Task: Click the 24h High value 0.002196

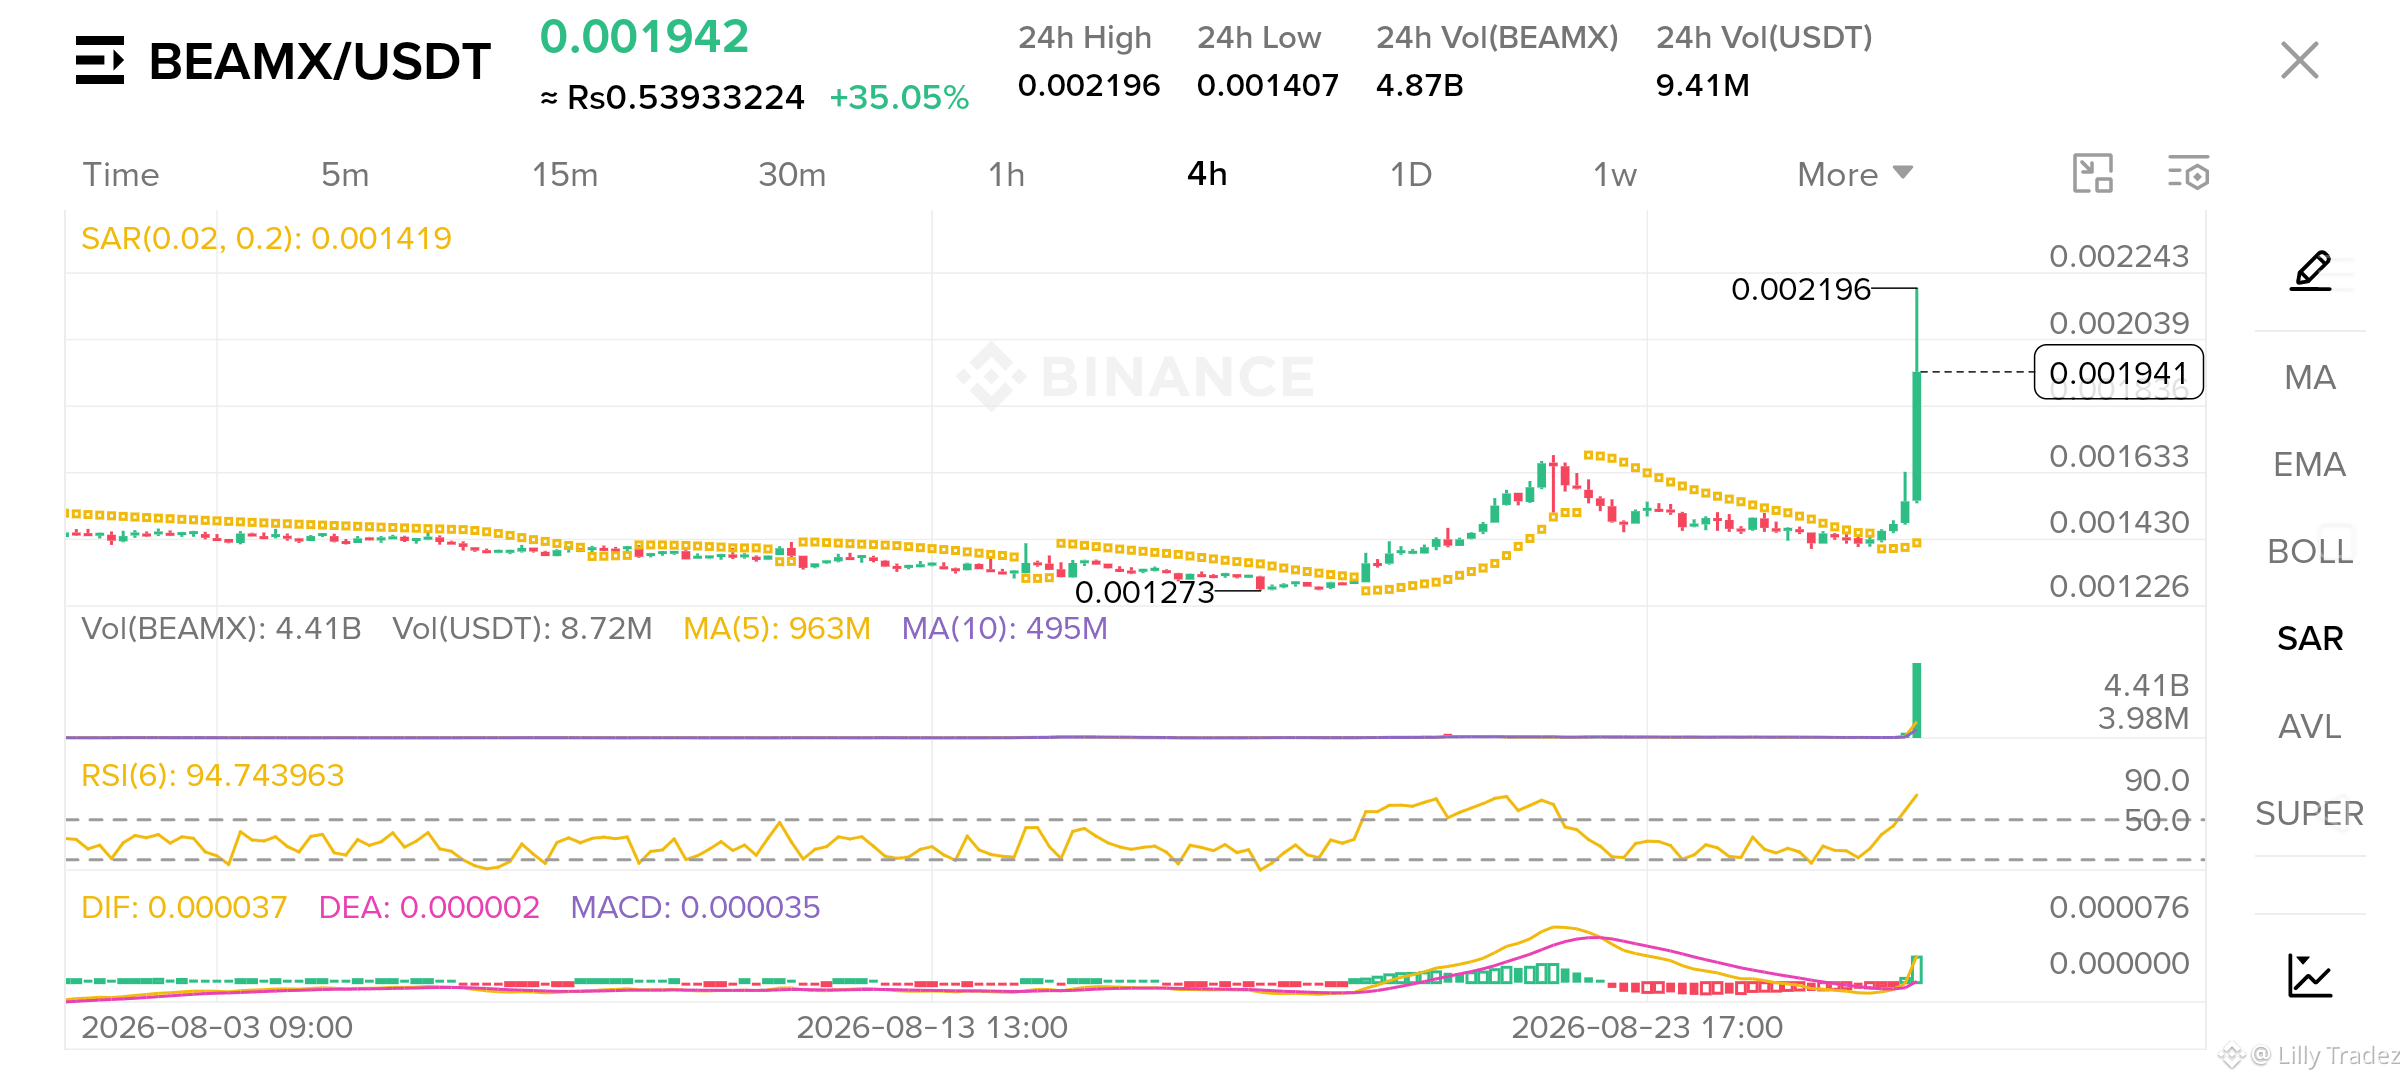Action: coord(1089,85)
